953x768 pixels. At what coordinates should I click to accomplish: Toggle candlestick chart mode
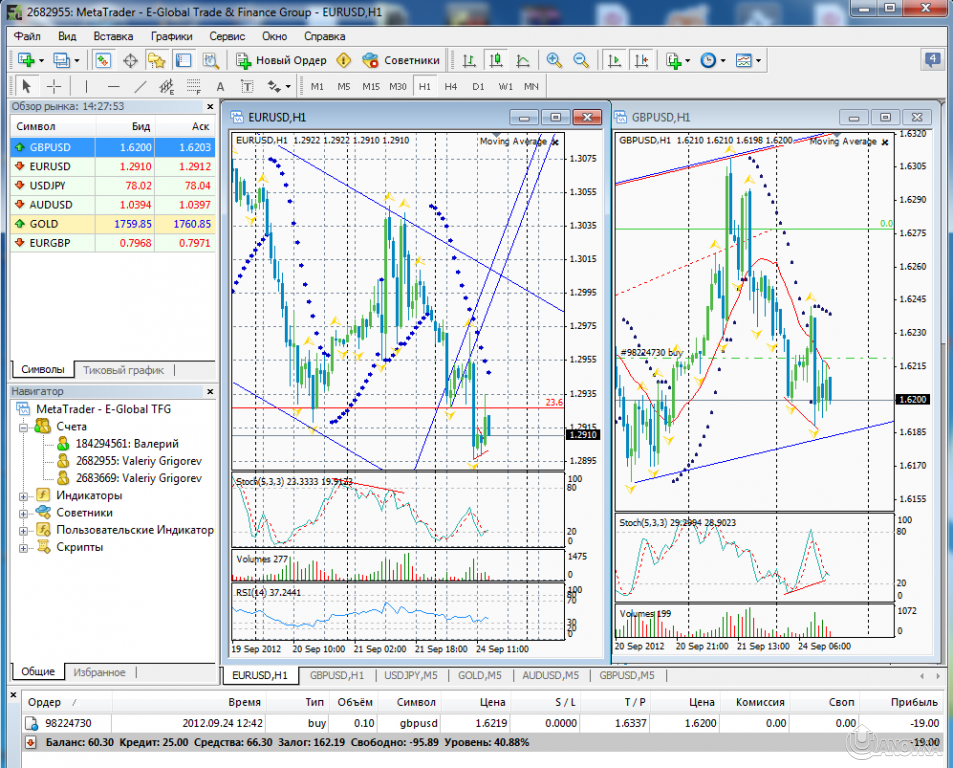coord(495,61)
